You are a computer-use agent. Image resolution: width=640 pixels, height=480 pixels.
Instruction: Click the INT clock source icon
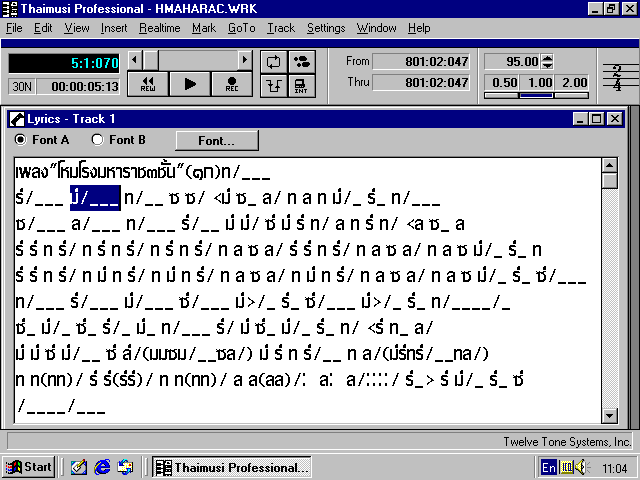tap(302, 86)
